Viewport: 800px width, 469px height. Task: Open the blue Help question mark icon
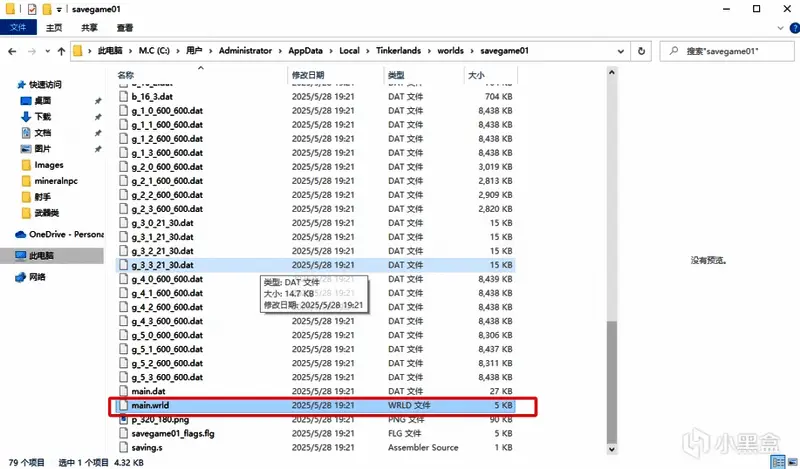click(x=791, y=28)
